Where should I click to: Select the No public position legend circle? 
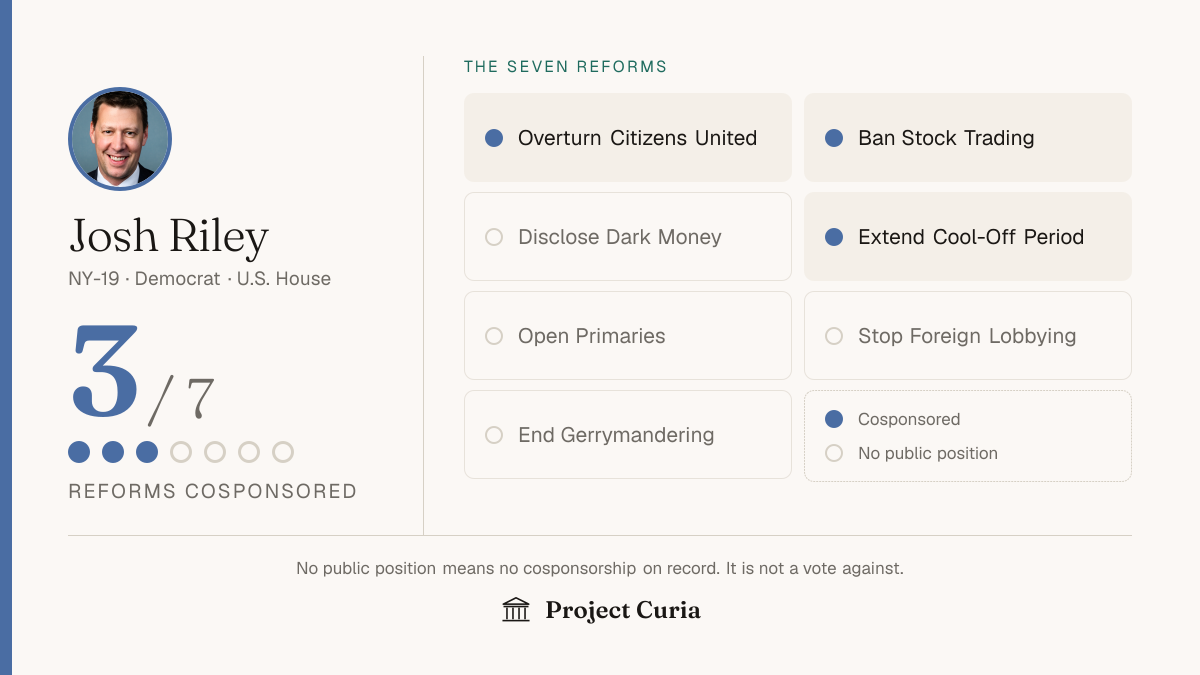(834, 453)
